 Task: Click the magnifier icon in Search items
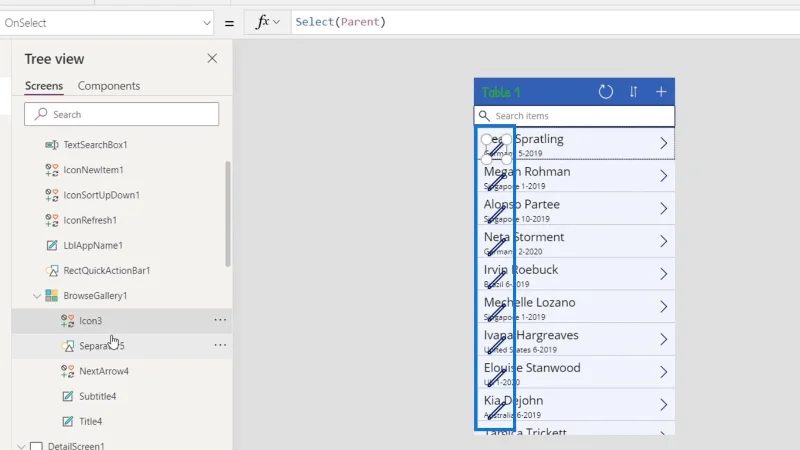pos(484,116)
